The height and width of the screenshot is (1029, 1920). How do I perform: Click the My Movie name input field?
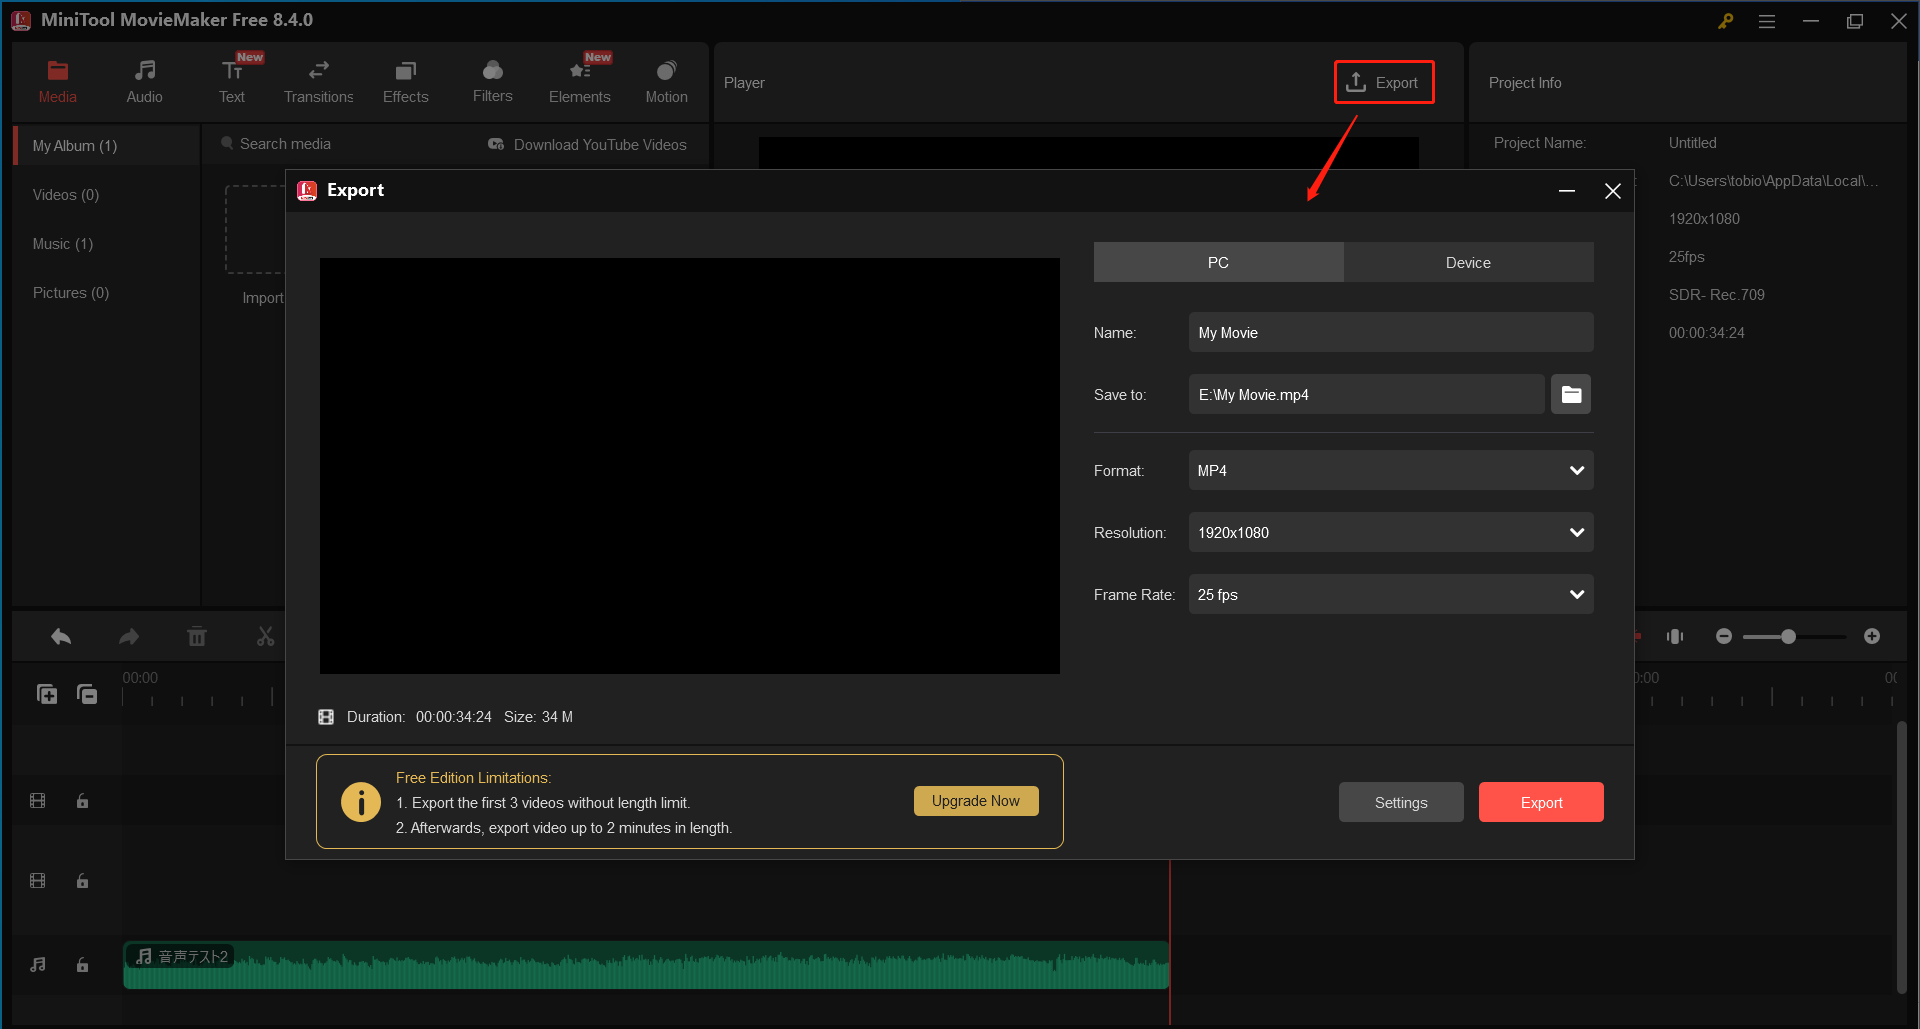[1390, 332]
